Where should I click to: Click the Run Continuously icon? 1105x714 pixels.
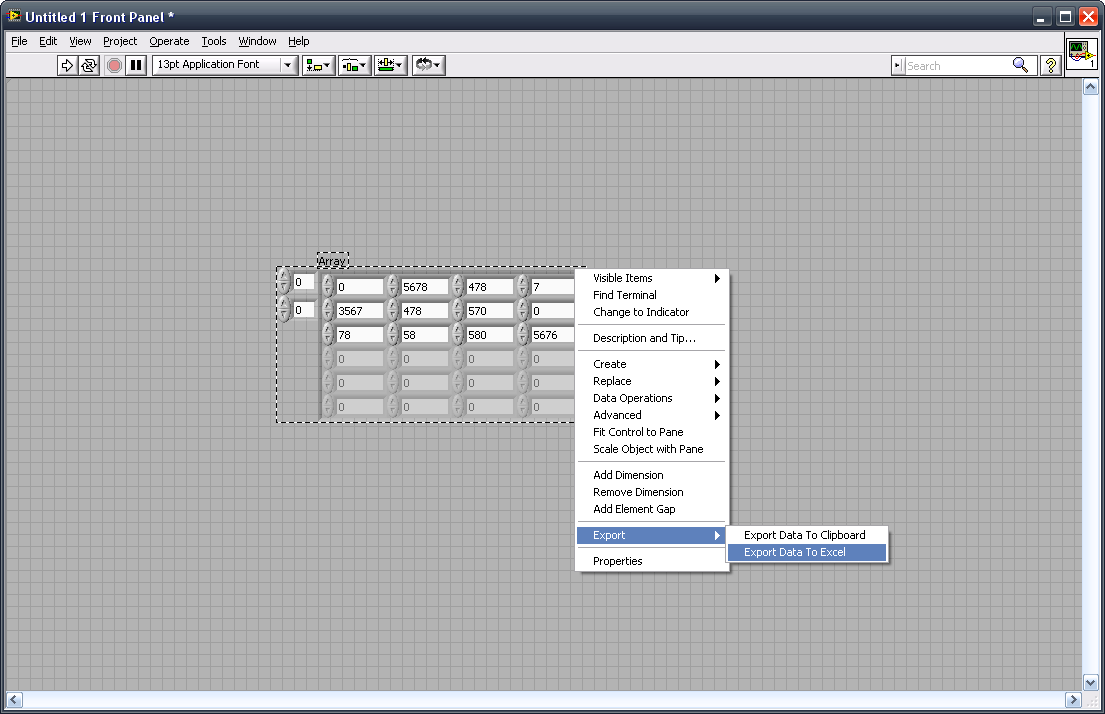coord(89,65)
